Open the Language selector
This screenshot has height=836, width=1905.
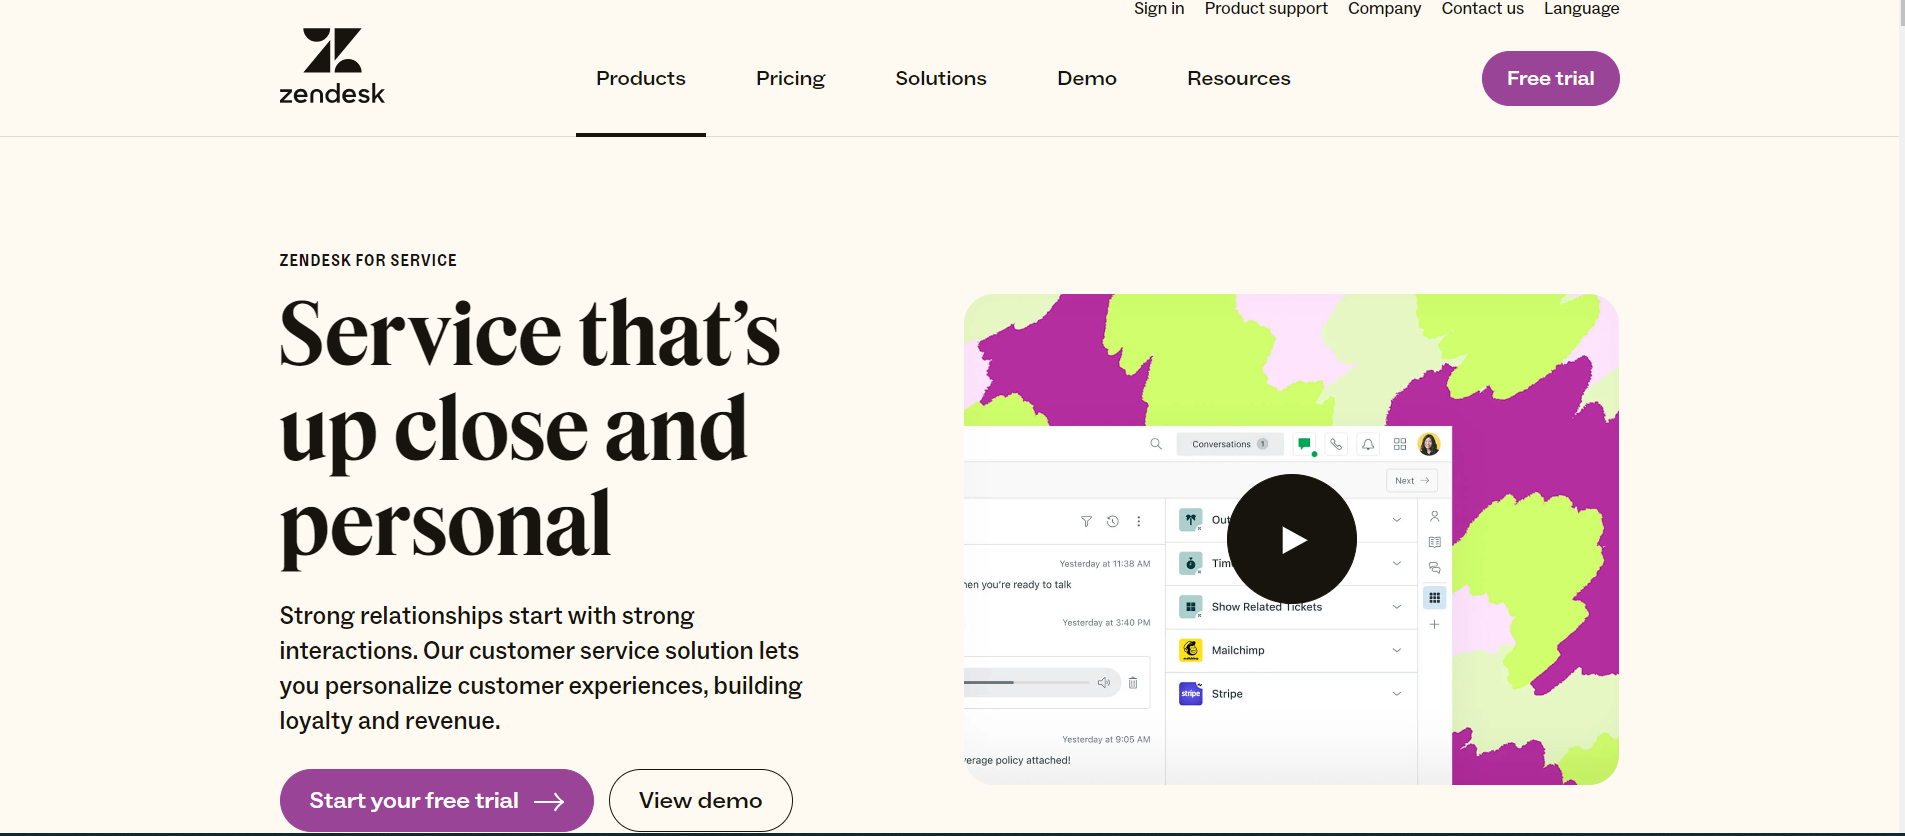click(1581, 8)
